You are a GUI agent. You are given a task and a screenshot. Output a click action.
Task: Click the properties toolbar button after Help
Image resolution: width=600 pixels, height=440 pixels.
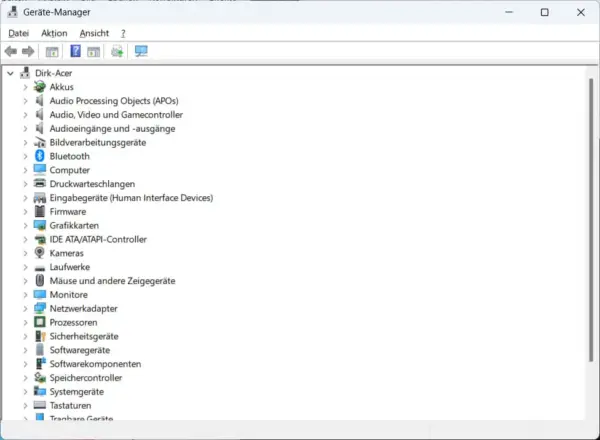tap(93, 51)
